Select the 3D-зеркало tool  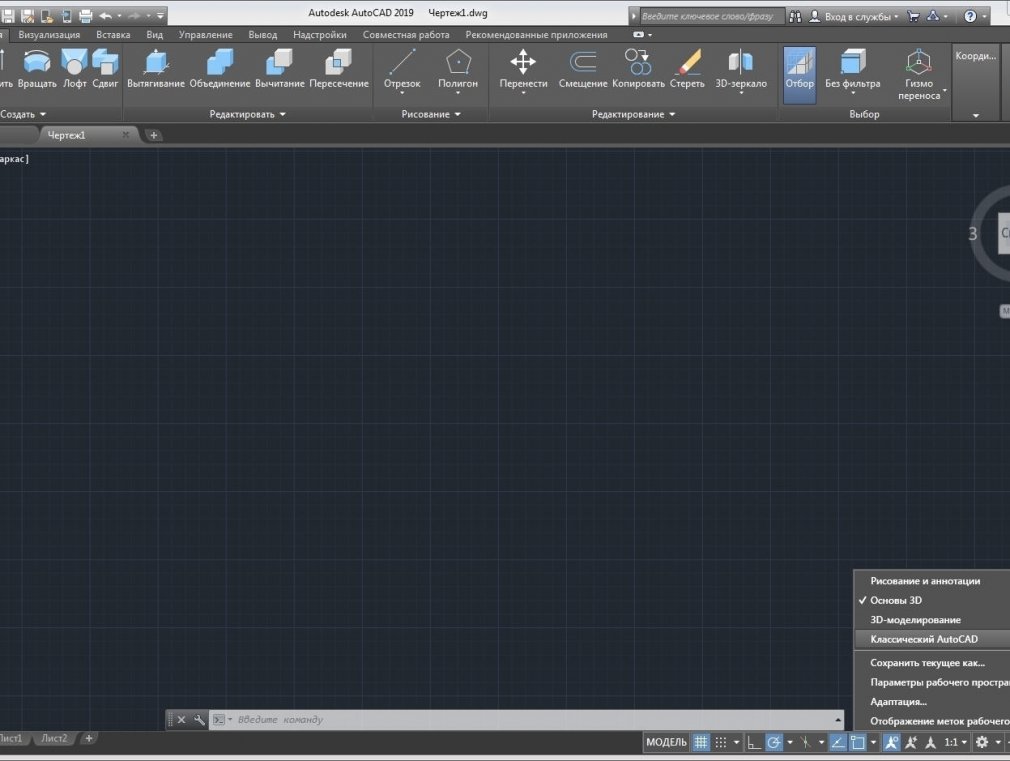(x=741, y=70)
